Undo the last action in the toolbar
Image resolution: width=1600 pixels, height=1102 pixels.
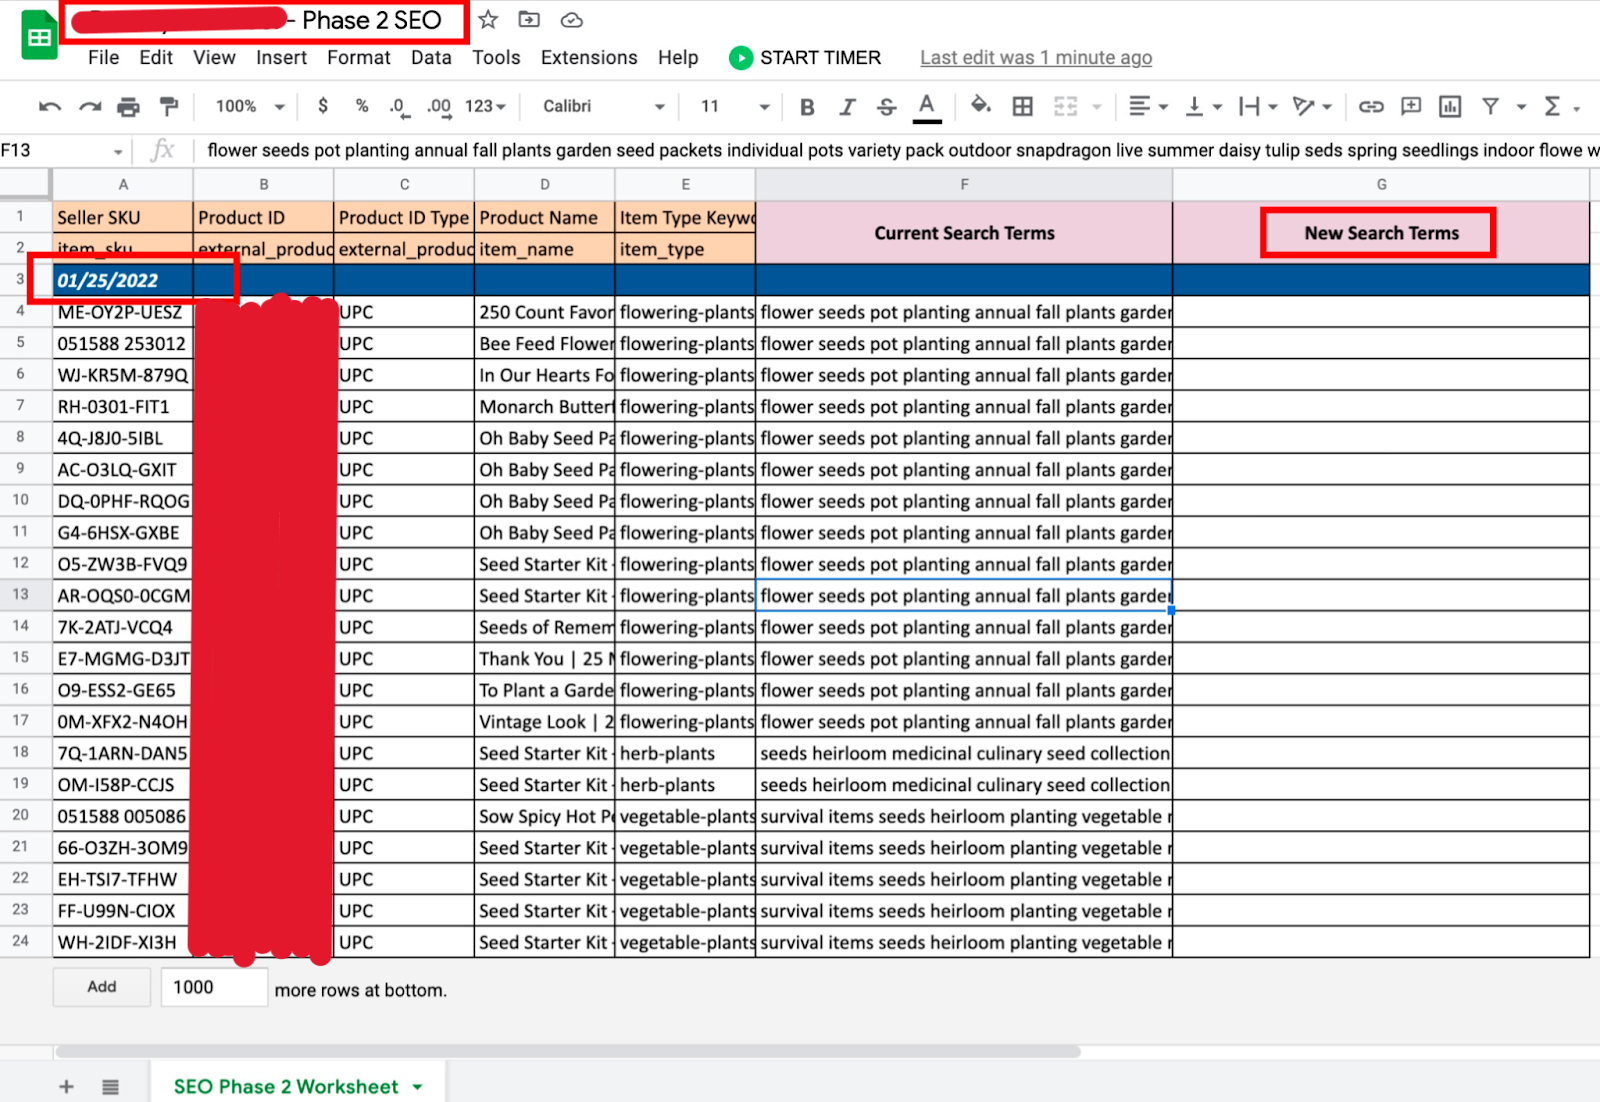click(x=50, y=107)
